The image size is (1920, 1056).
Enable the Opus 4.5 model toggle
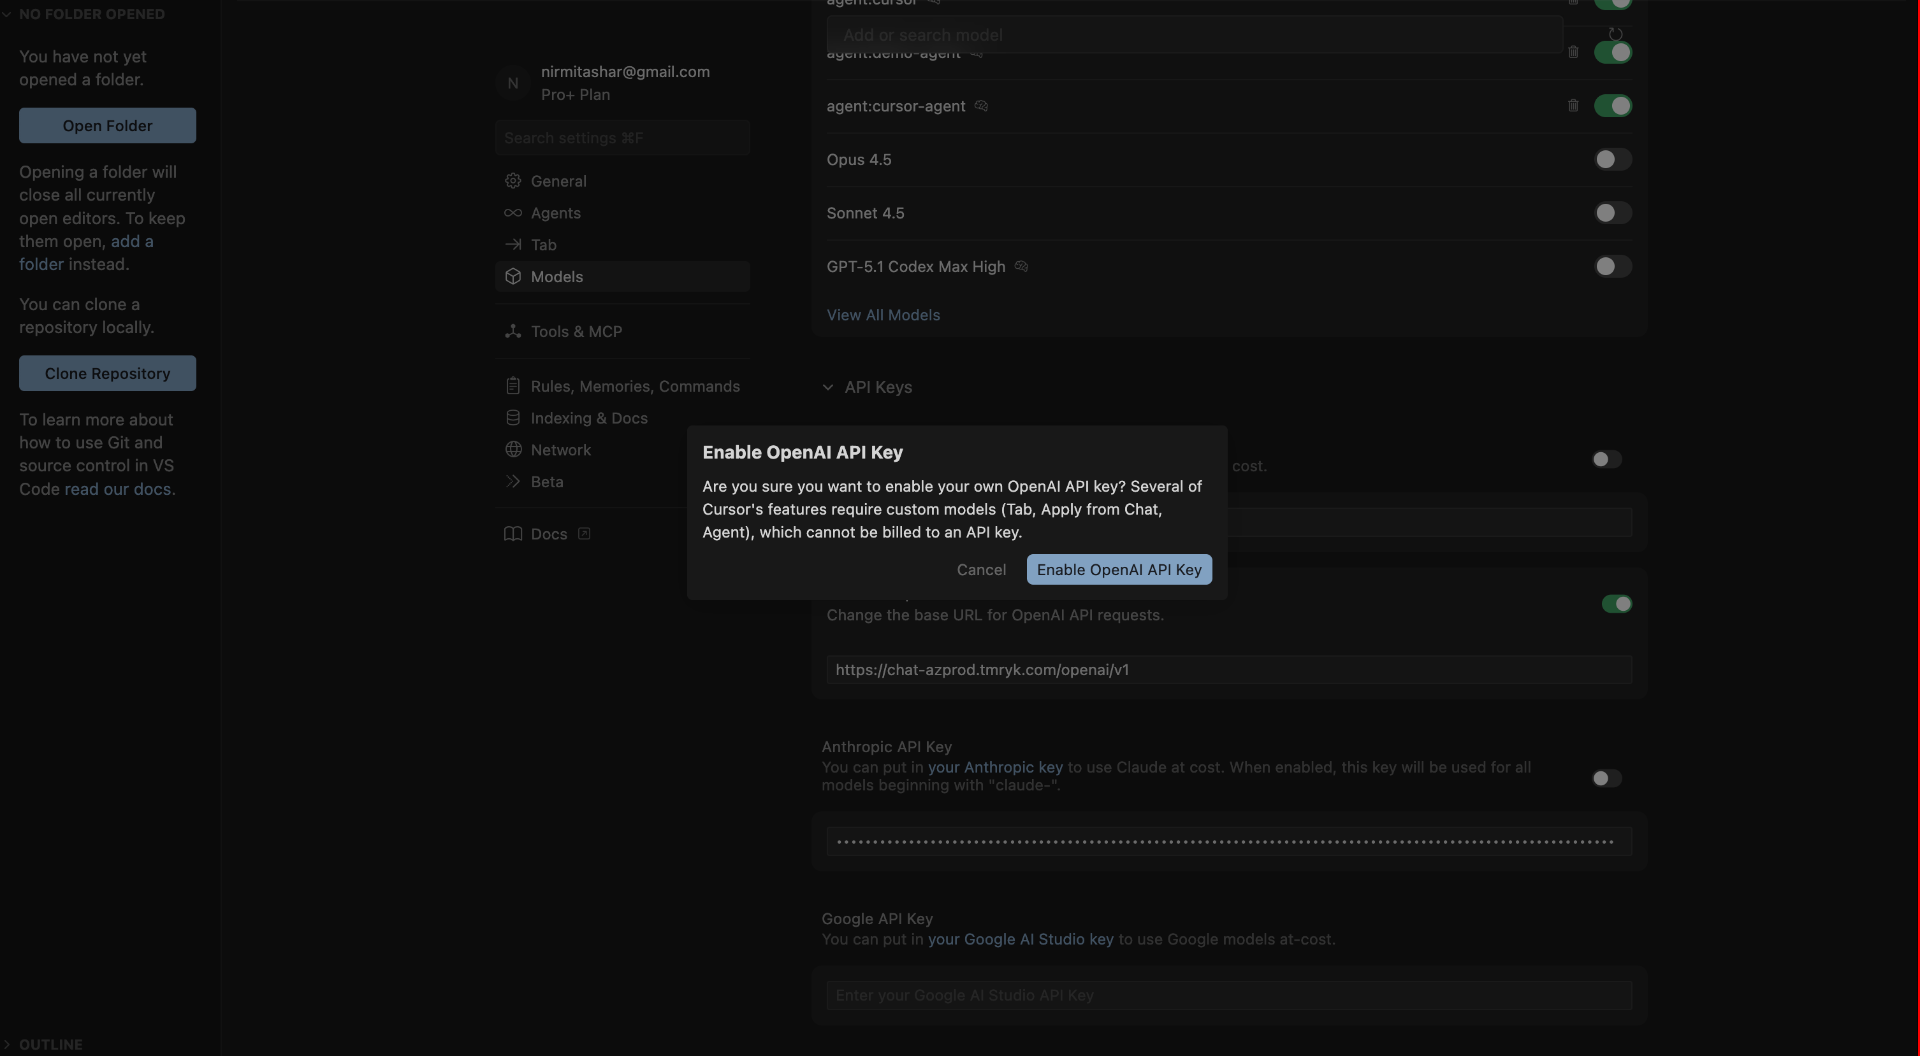[1611, 159]
